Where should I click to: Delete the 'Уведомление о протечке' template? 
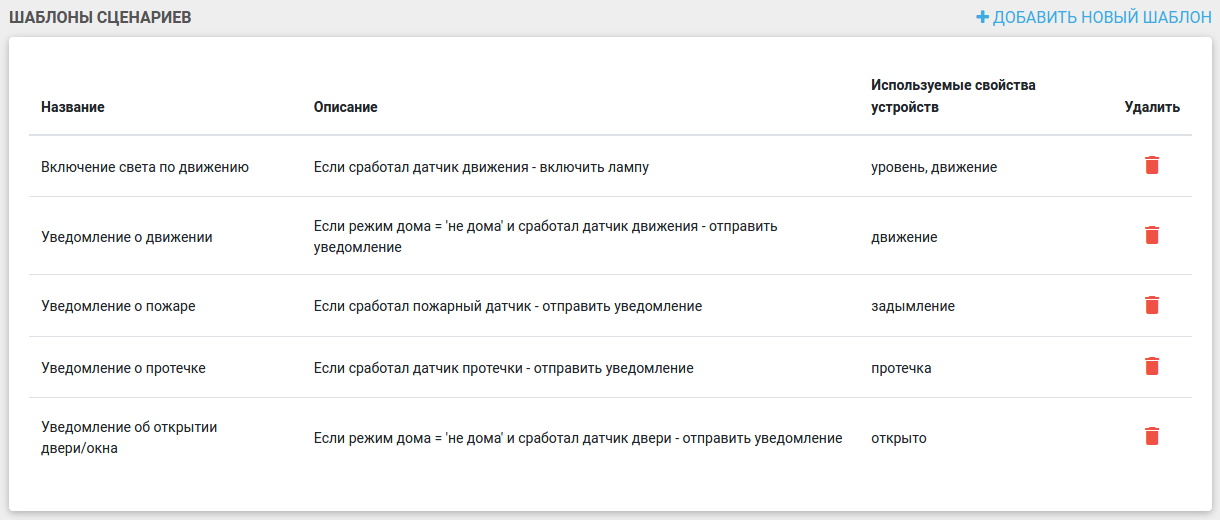tap(1152, 367)
